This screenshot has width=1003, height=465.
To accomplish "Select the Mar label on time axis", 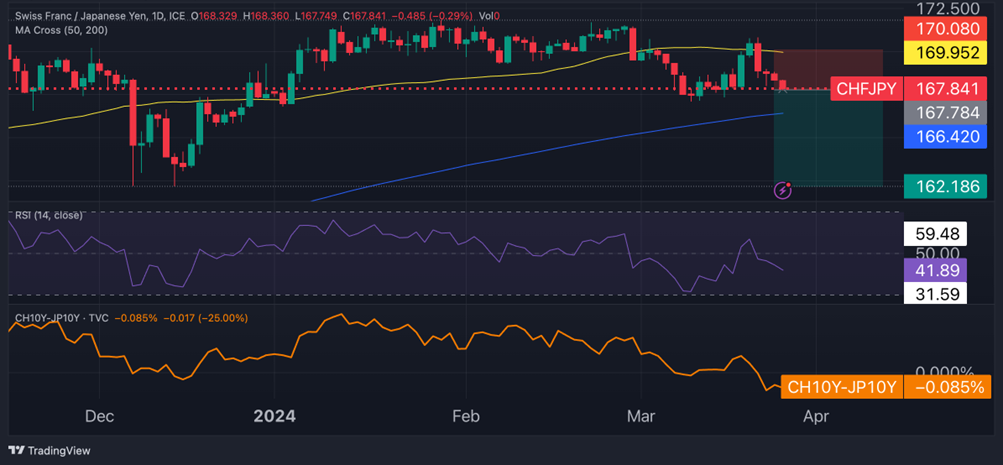I will tap(637, 415).
